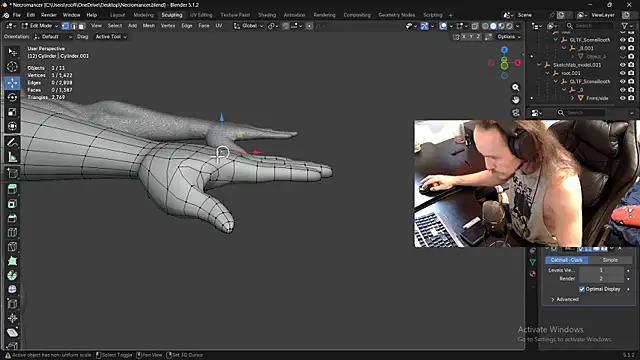Select the Poly Build tool
The height and width of the screenshot is (360, 640).
12,261
